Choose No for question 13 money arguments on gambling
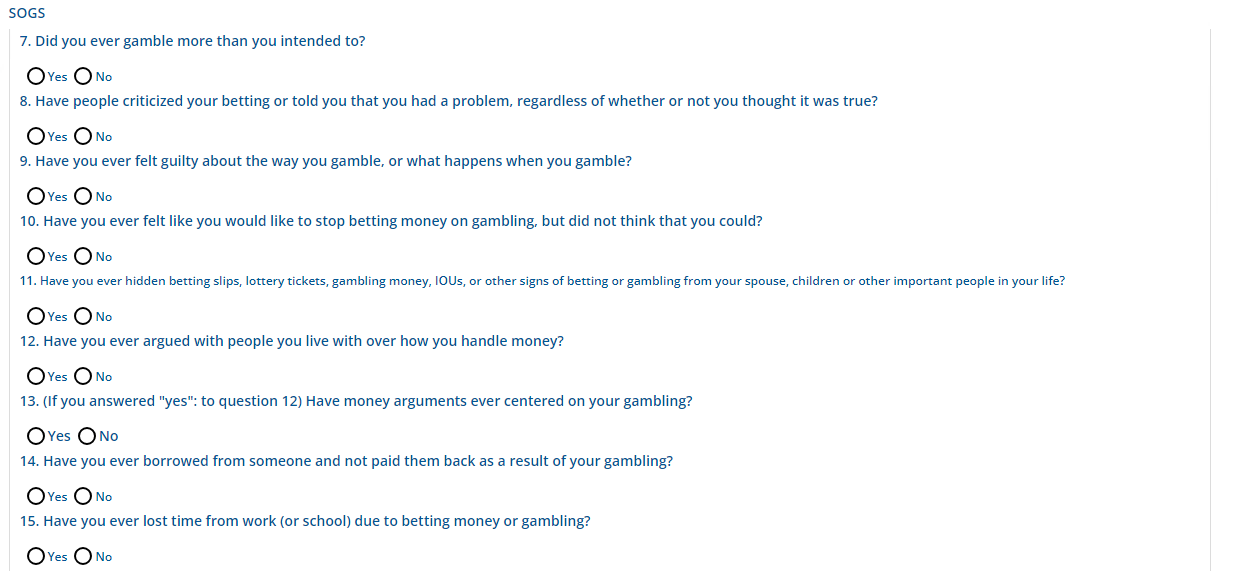The height and width of the screenshot is (571, 1238). [x=87, y=436]
